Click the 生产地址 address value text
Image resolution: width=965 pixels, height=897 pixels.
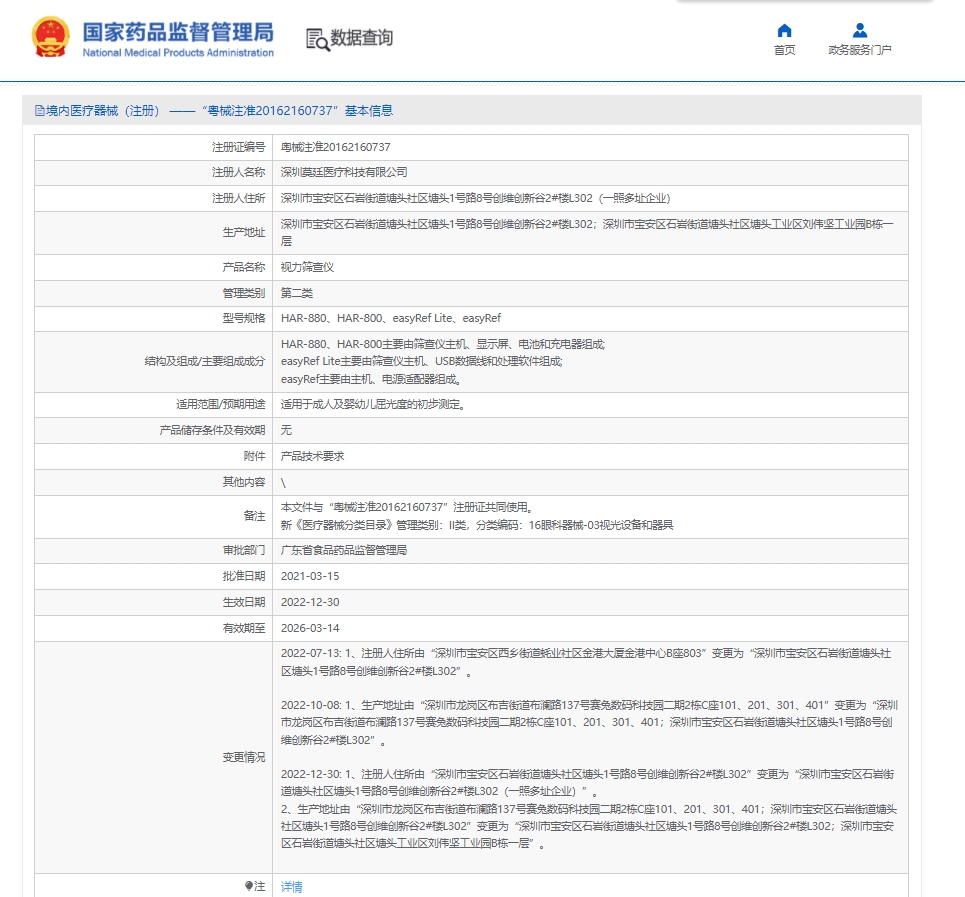587,233
